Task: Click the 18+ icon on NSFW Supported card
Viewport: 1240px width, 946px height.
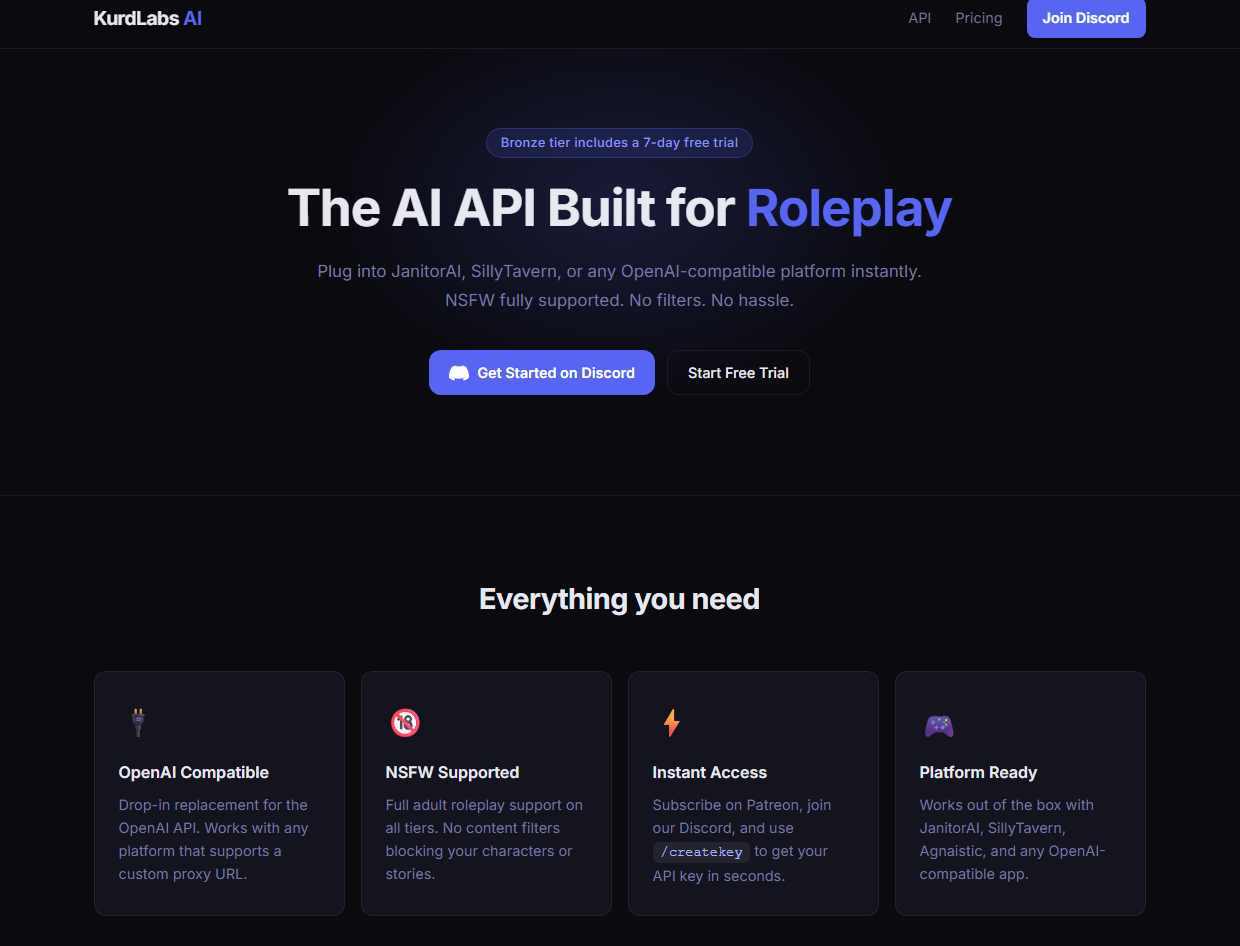Action: 405,722
